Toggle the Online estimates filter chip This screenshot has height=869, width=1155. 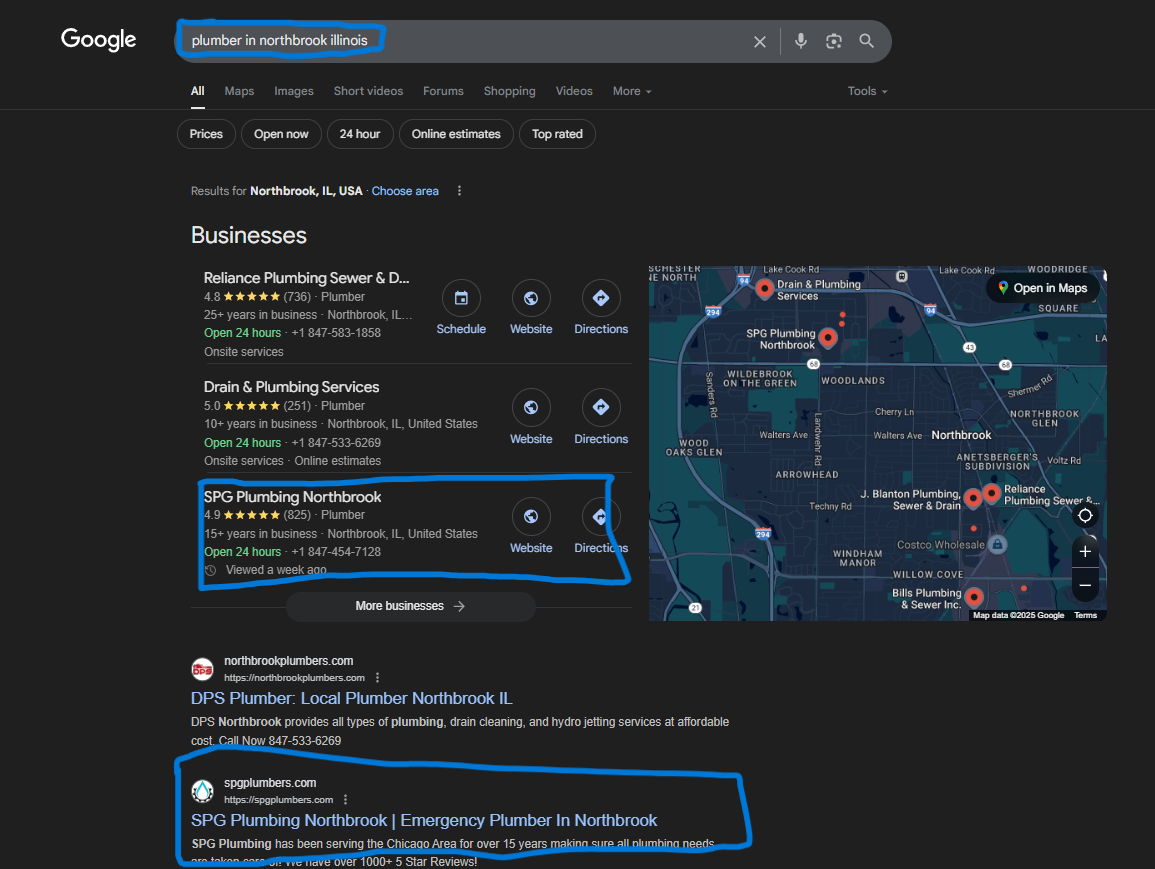456,134
